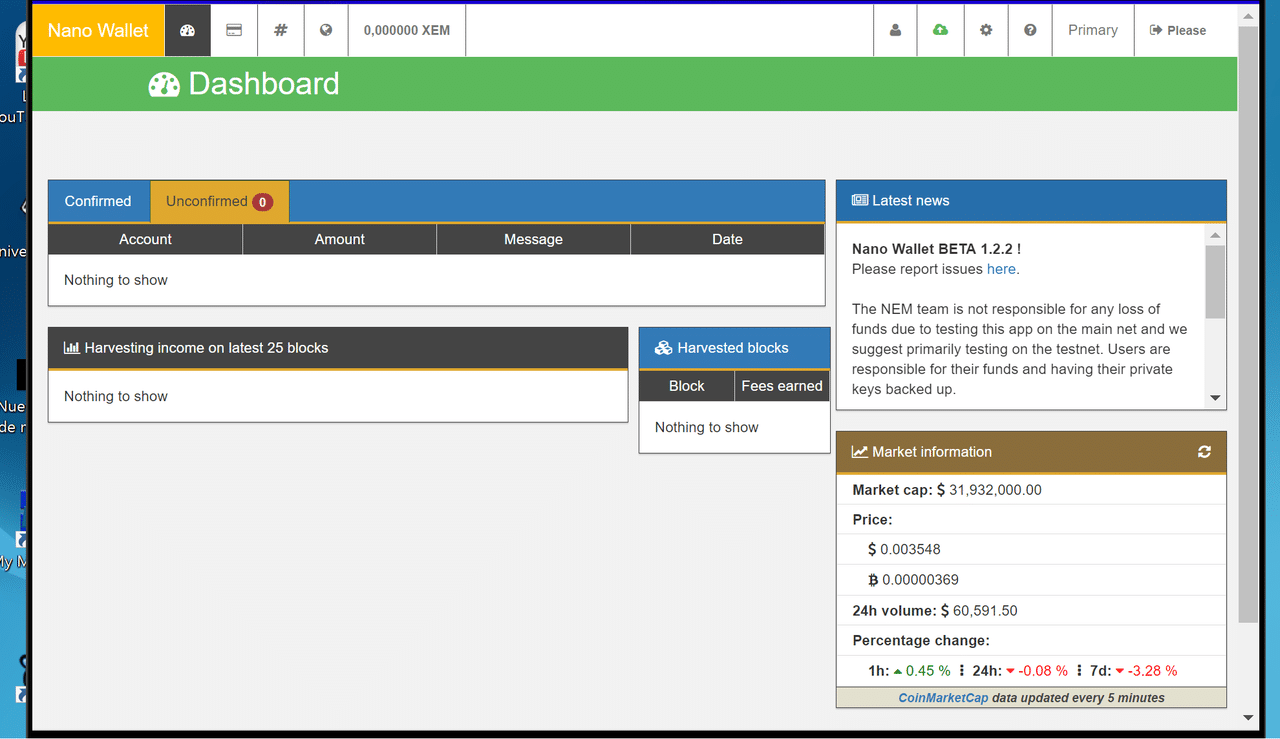The image size is (1280, 739).
Task: Click the dollar price 0.003548
Action: tap(904, 549)
